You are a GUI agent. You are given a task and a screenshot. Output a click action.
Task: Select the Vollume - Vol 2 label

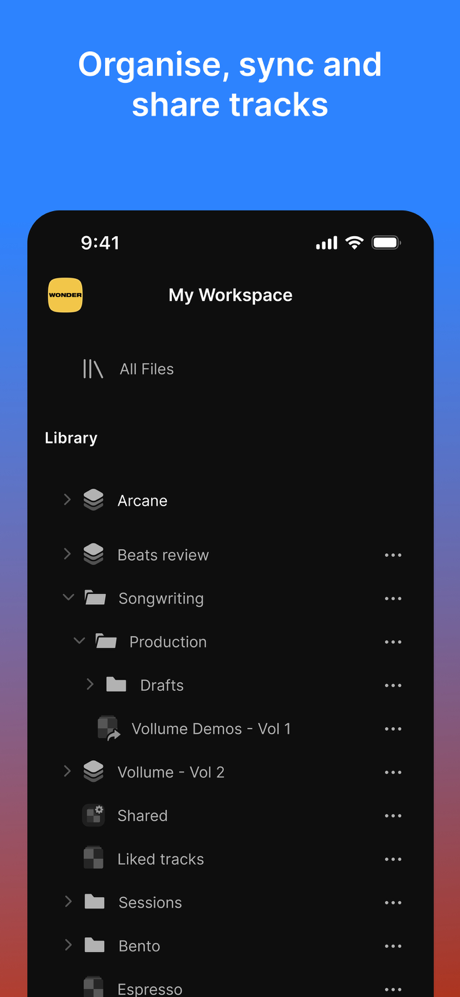pos(171,773)
